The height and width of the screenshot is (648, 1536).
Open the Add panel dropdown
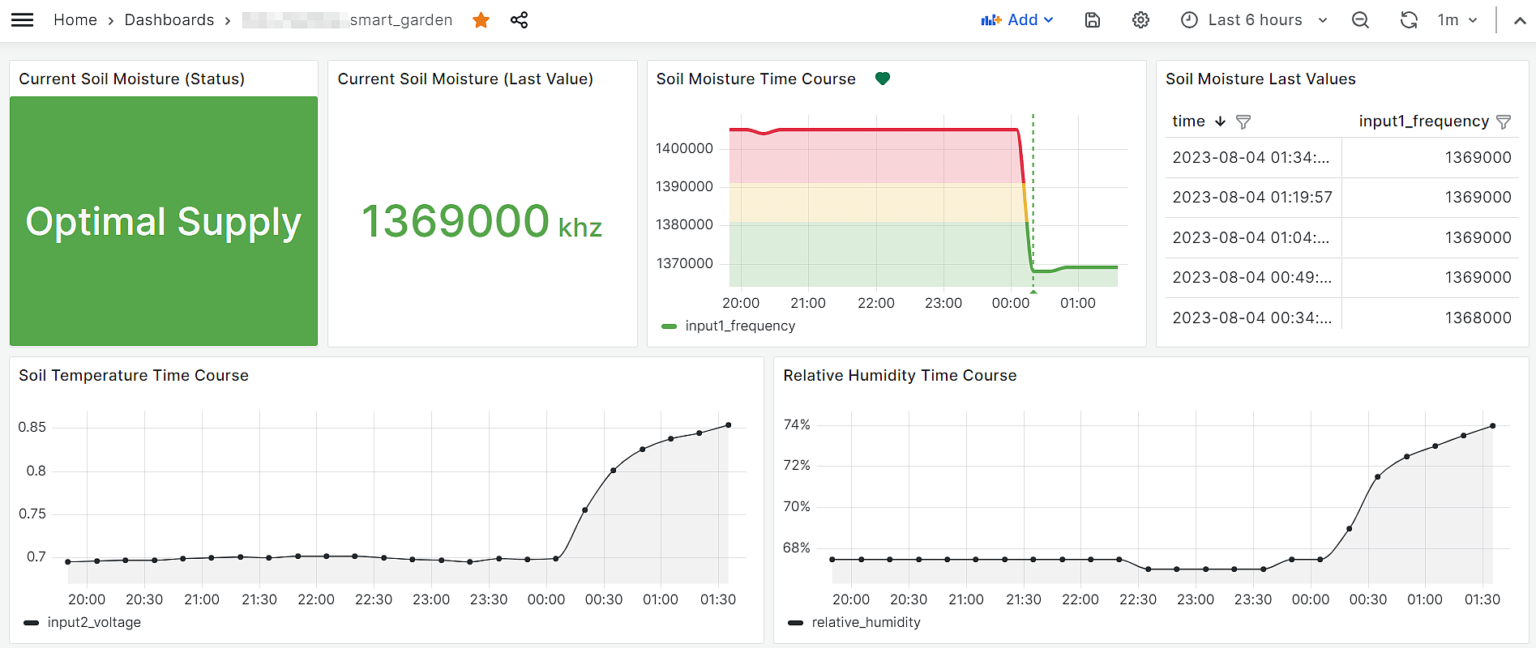1017,19
